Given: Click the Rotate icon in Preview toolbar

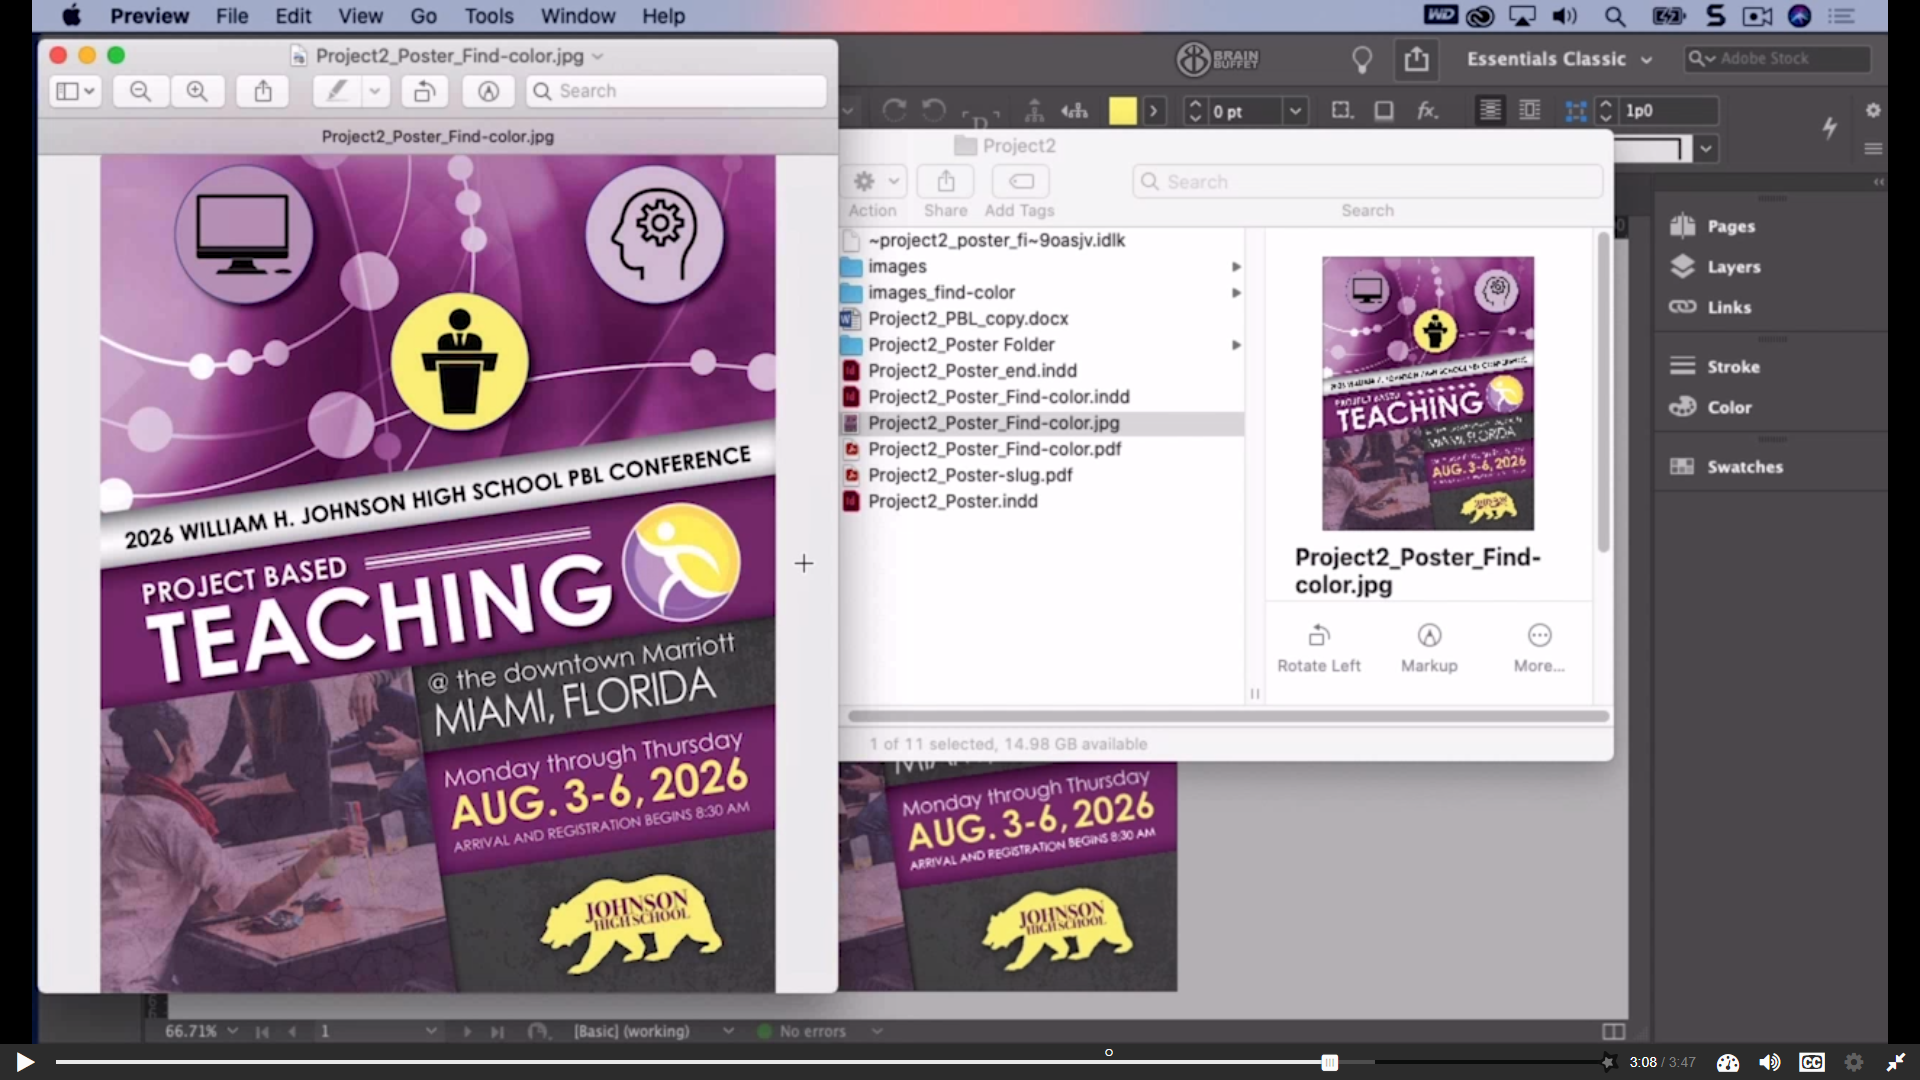Looking at the screenshot, I should (424, 91).
